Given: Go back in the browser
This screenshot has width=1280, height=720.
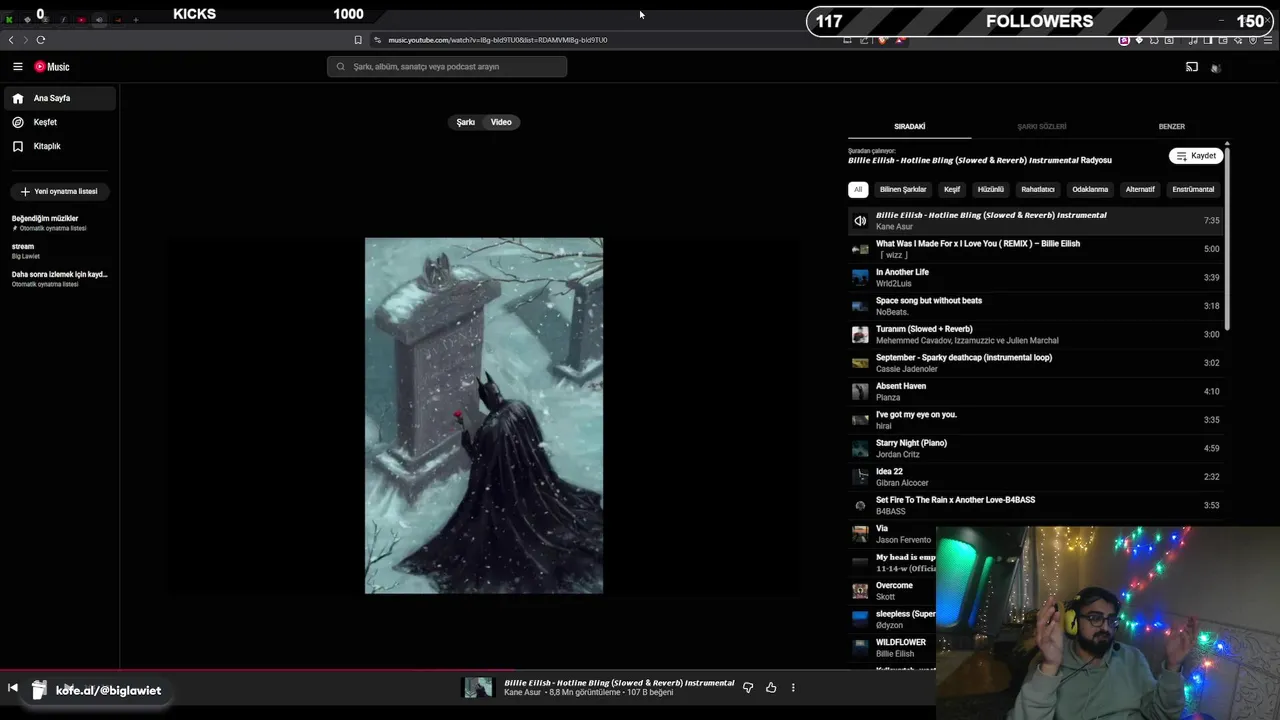Looking at the screenshot, I should click(x=11, y=40).
